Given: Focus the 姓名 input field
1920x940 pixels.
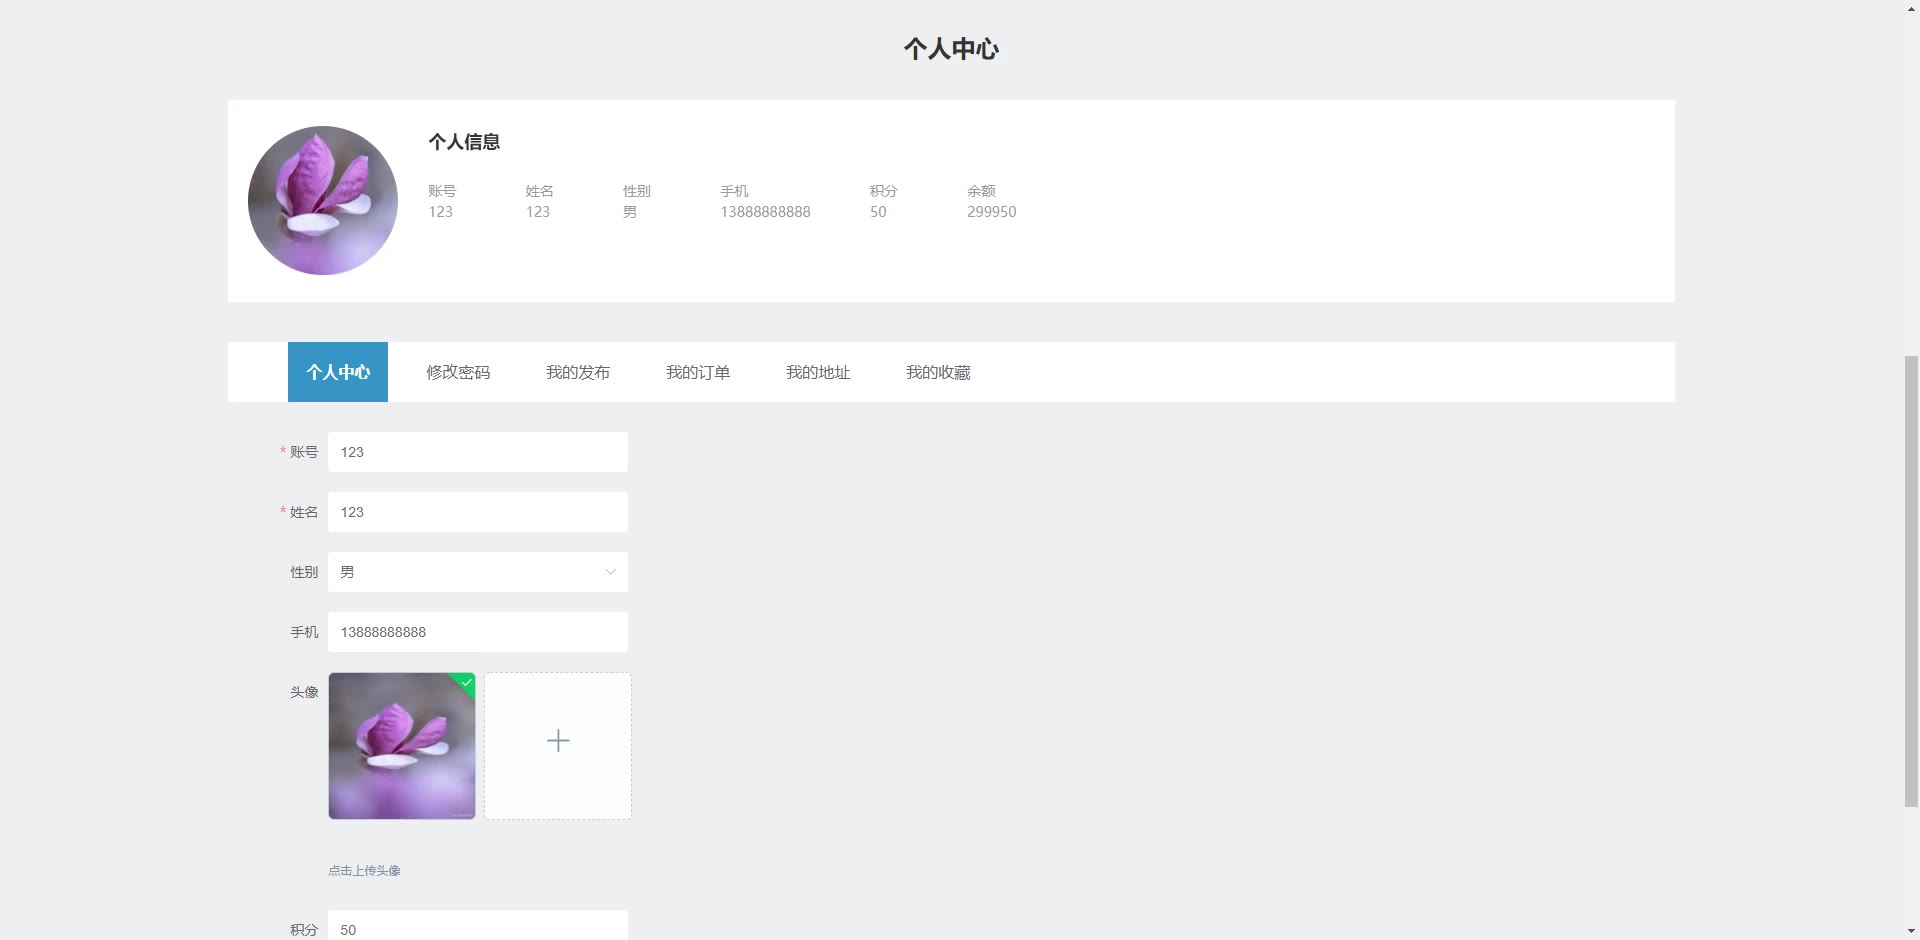Looking at the screenshot, I should click(x=478, y=512).
